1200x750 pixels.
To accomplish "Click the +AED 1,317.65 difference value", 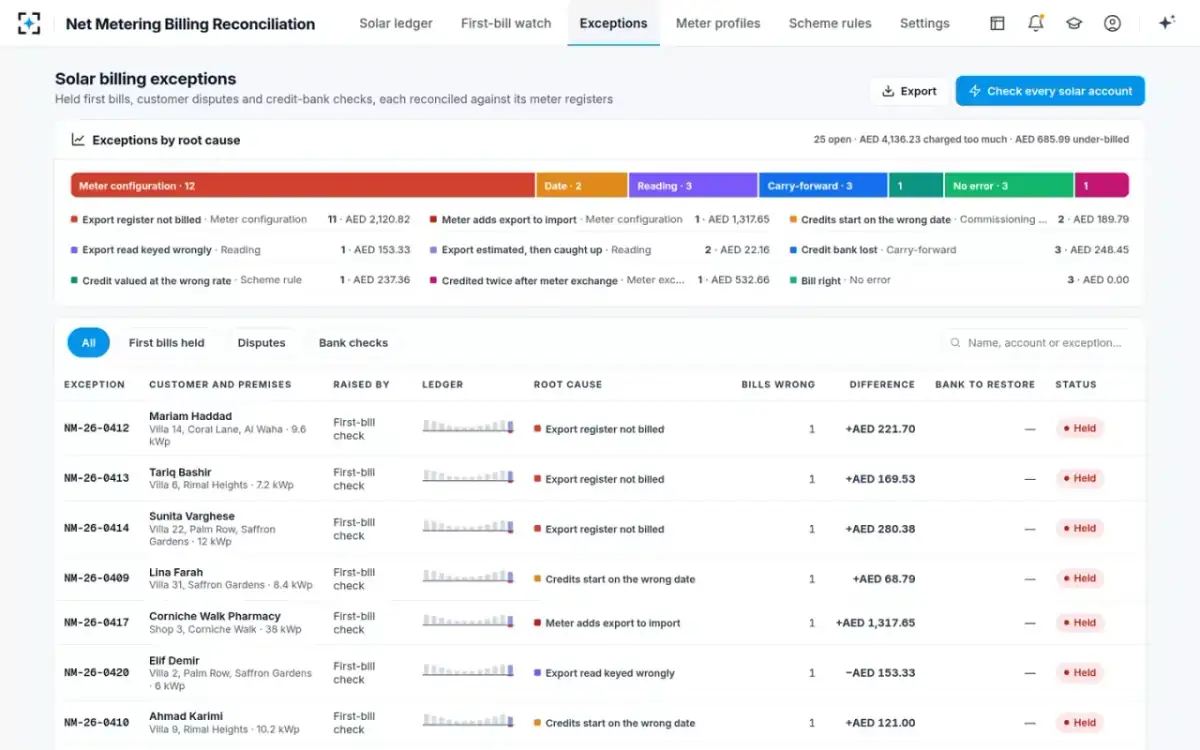I will tap(875, 623).
